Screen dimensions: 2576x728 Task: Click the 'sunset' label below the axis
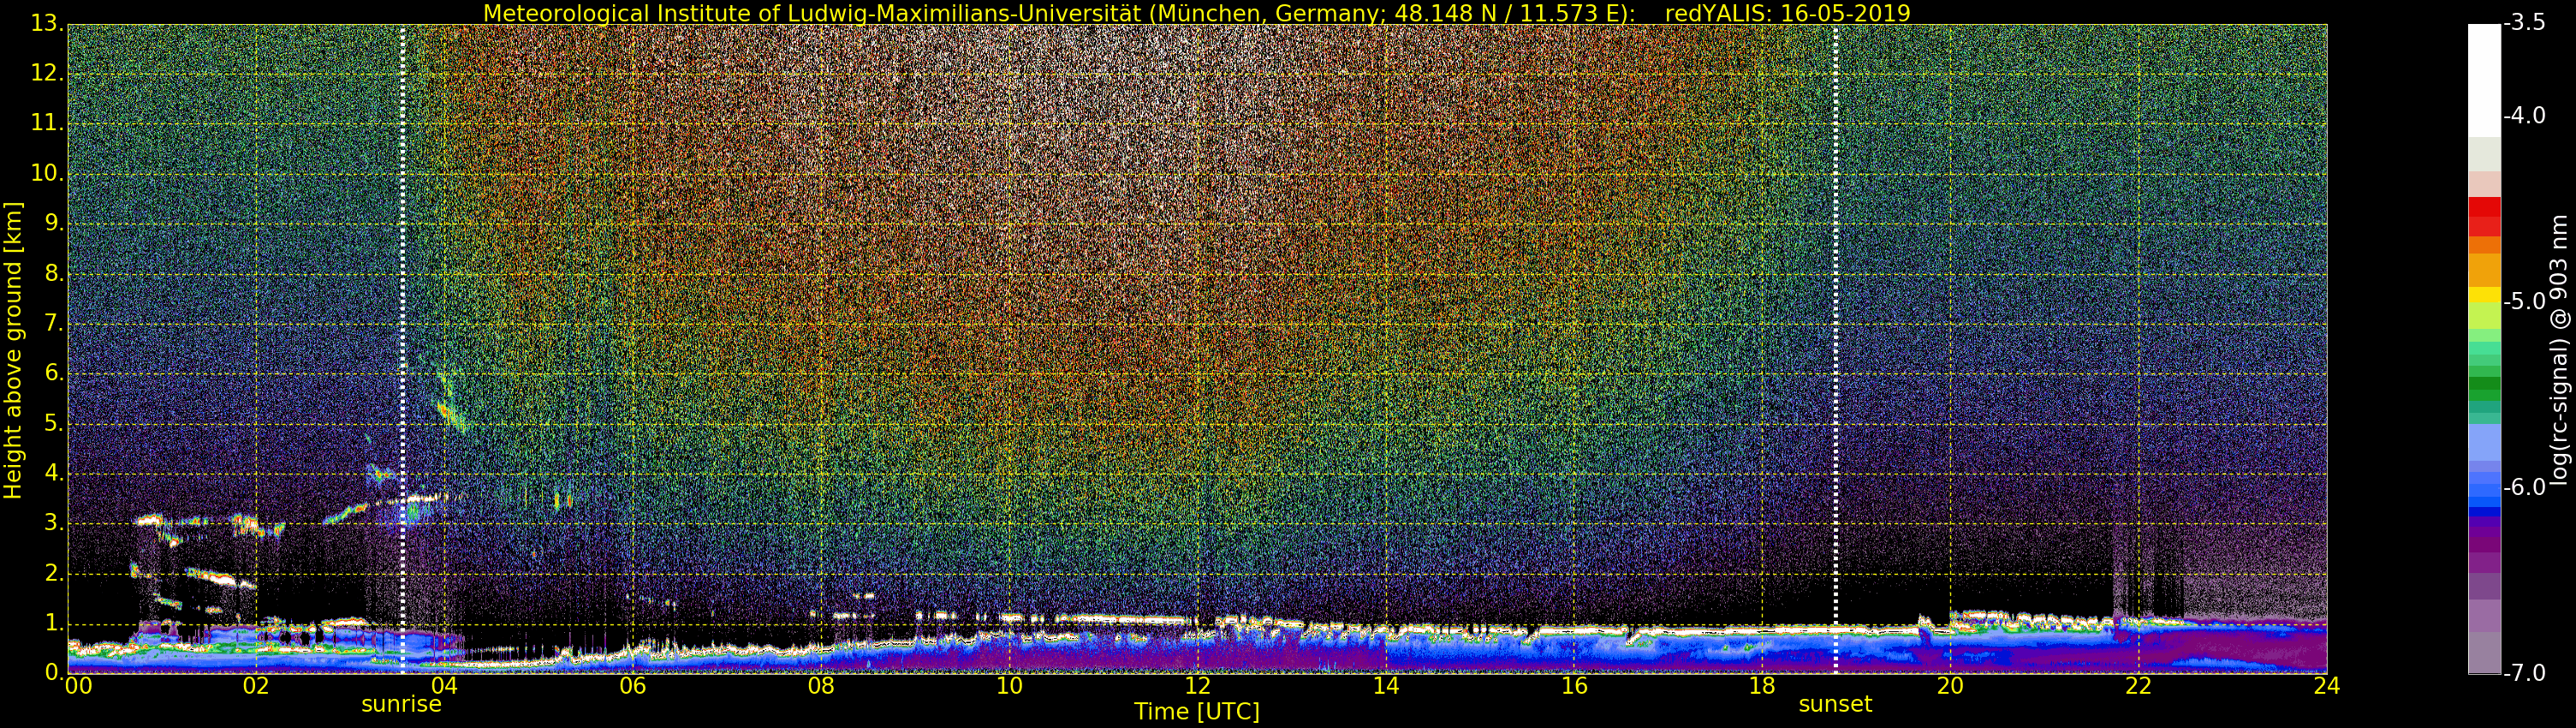coord(1835,704)
